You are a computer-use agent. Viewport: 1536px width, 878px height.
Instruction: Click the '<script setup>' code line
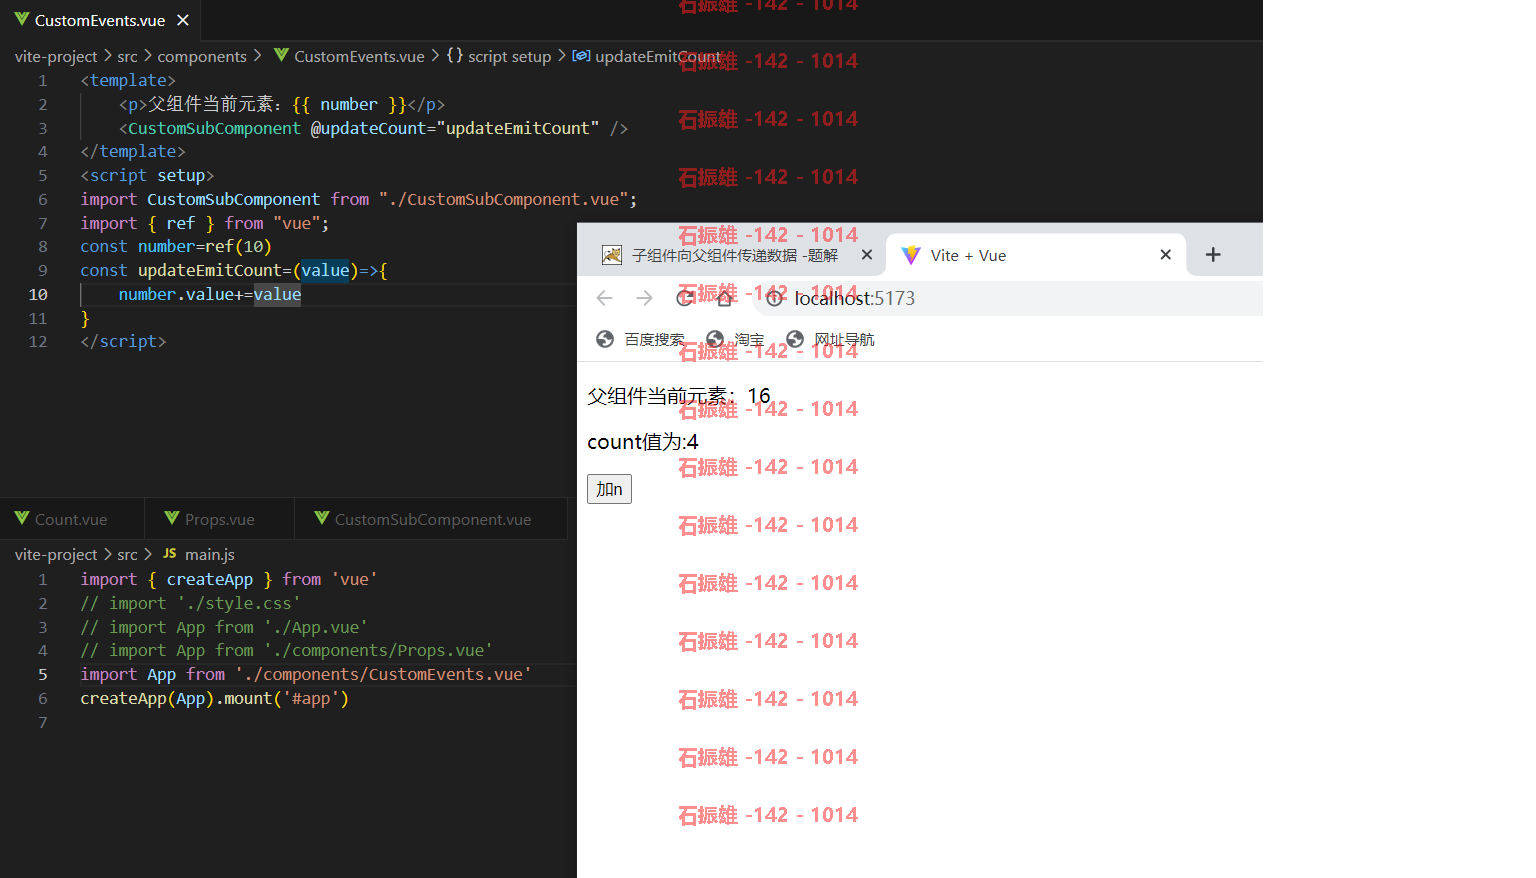(x=147, y=175)
